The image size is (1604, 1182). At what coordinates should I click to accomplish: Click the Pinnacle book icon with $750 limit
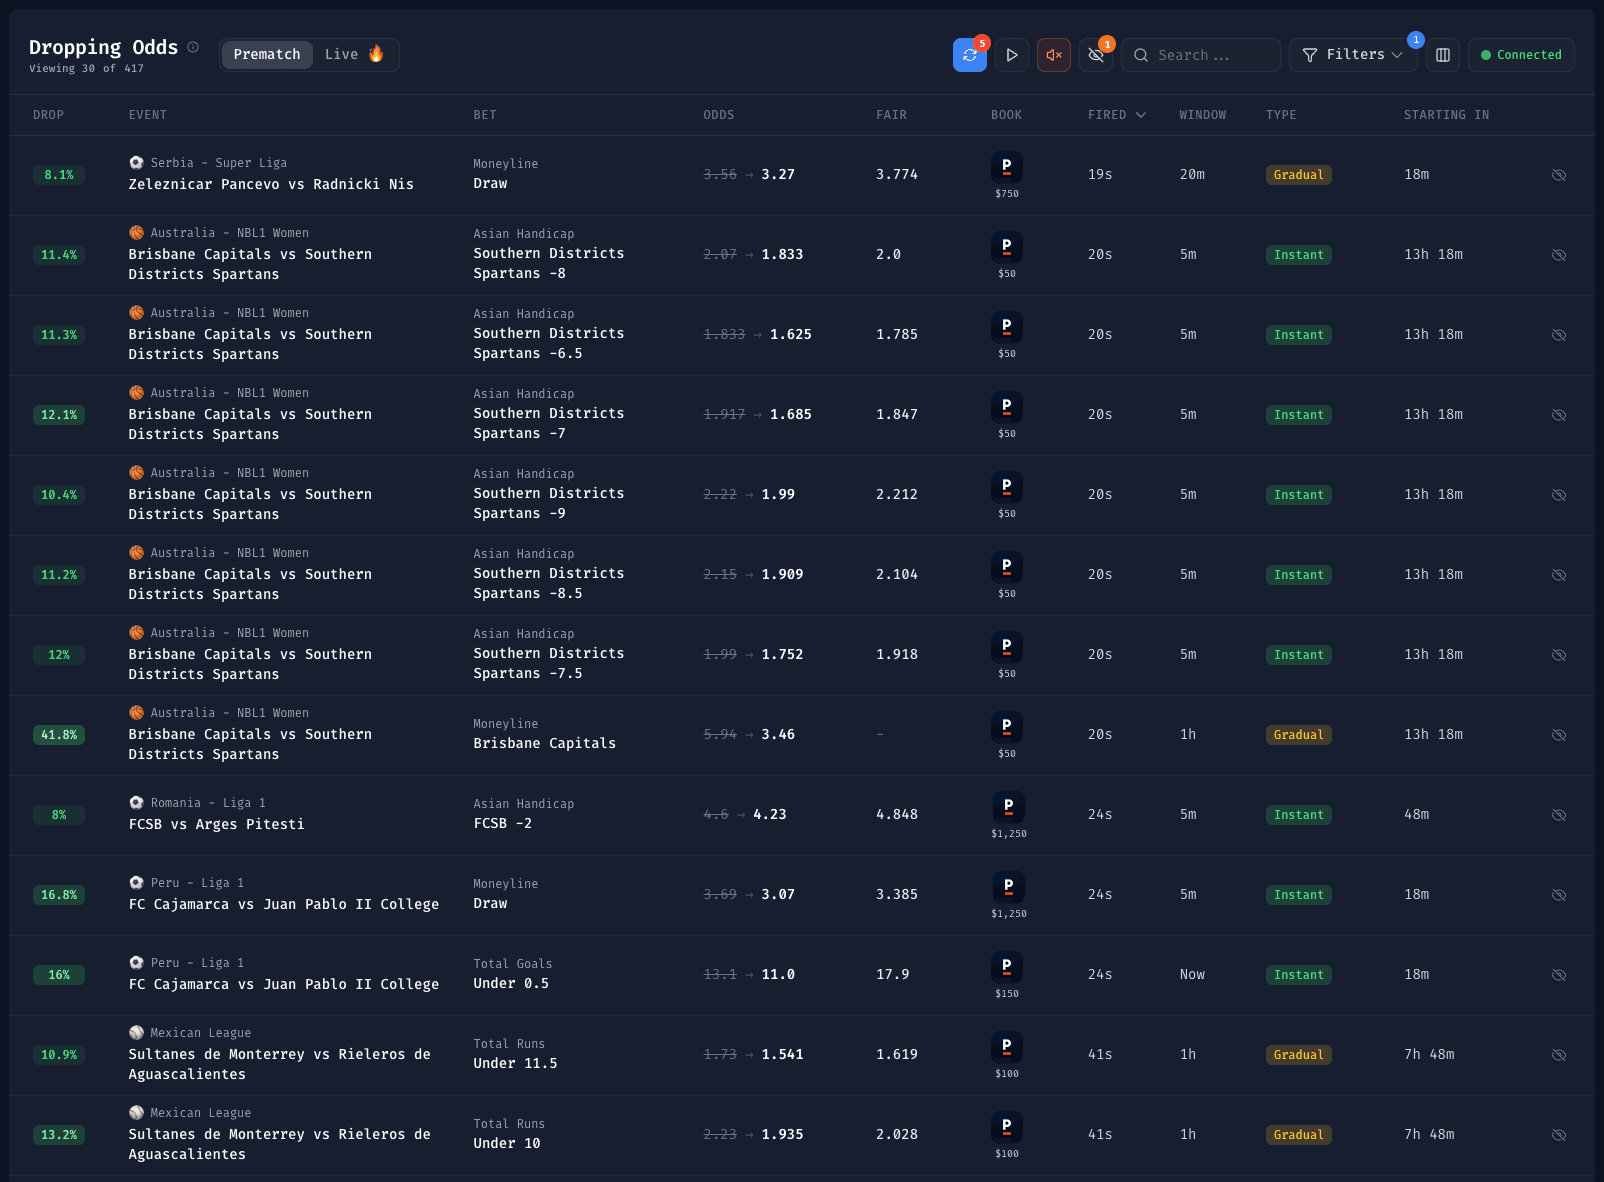click(x=1006, y=166)
